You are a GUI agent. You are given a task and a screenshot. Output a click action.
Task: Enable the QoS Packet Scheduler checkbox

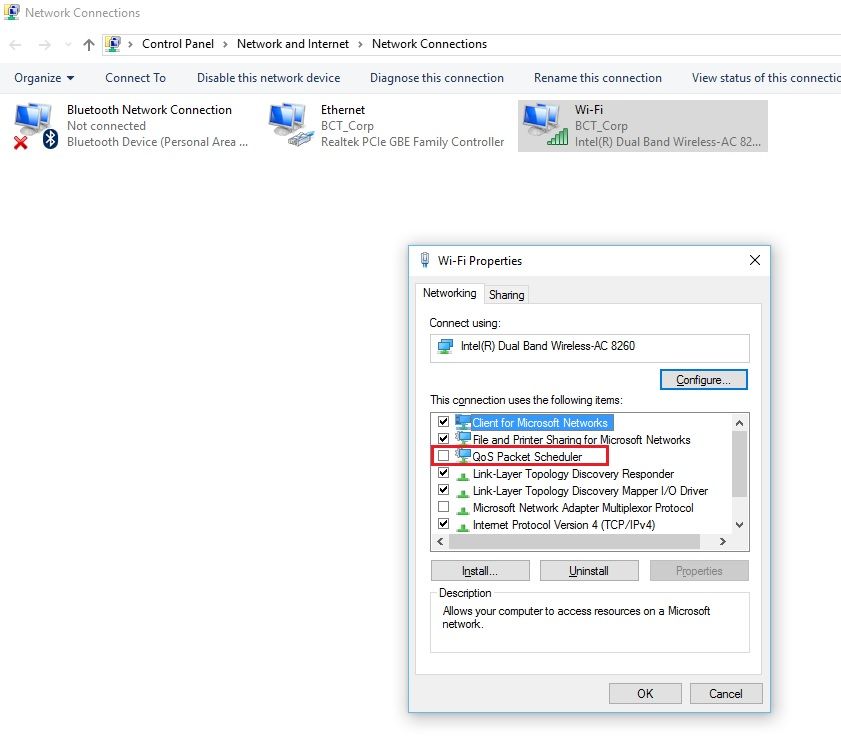tap(444, 456)
